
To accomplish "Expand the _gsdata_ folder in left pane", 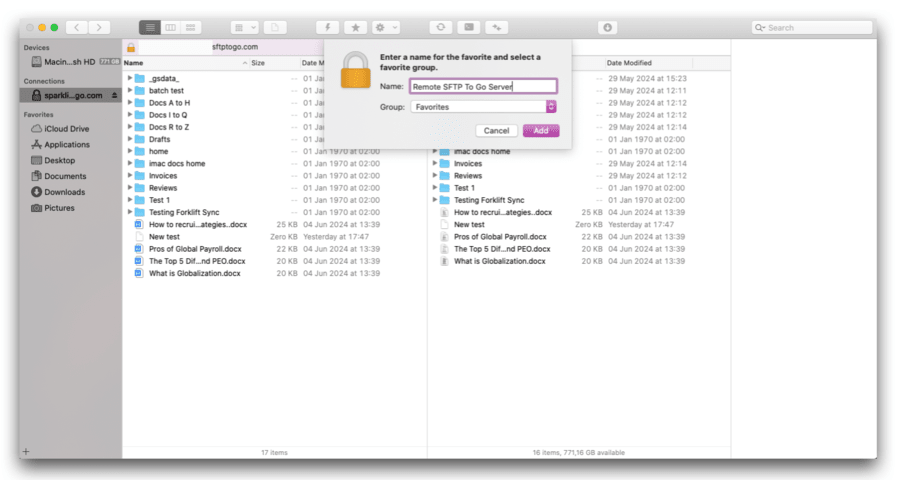I will [130, 78].
